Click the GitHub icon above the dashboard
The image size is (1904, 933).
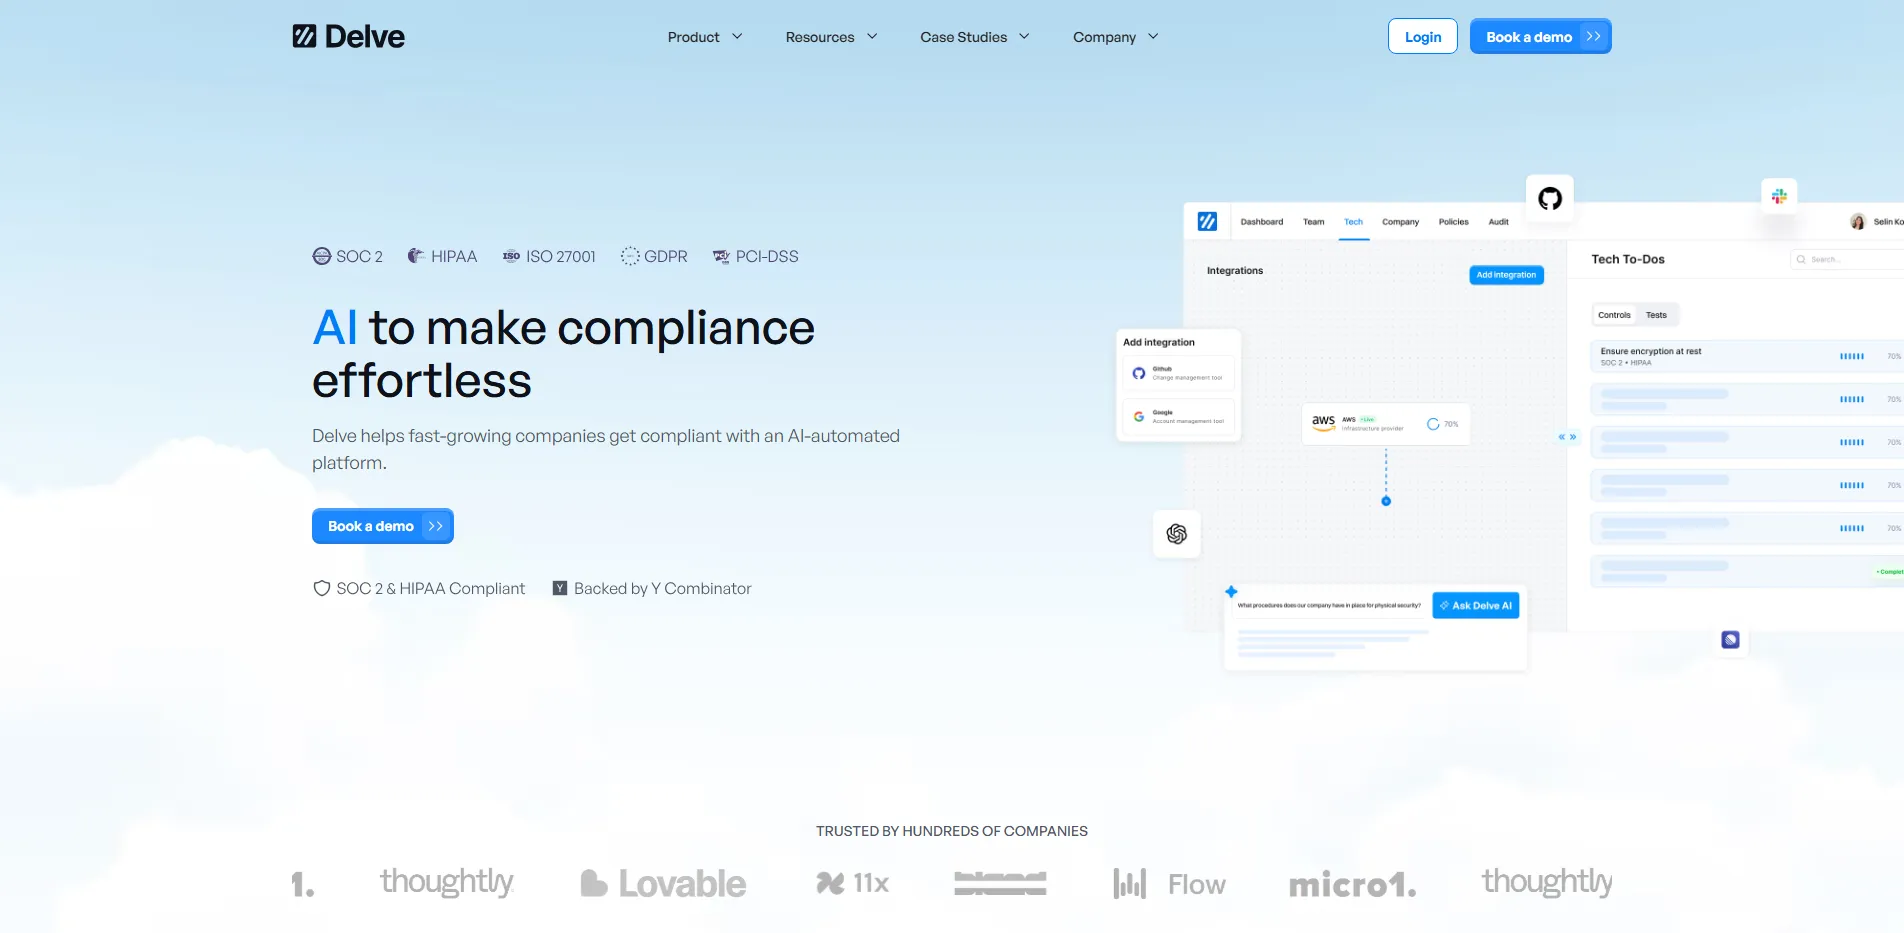coord(1549,197)
